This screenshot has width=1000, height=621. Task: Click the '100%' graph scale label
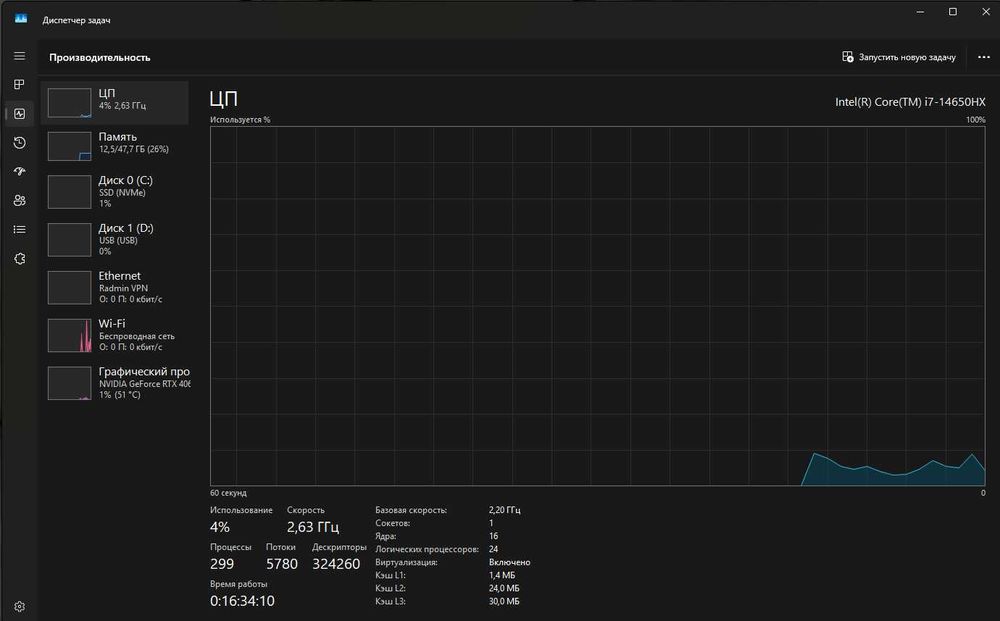(x=975, y=119)
